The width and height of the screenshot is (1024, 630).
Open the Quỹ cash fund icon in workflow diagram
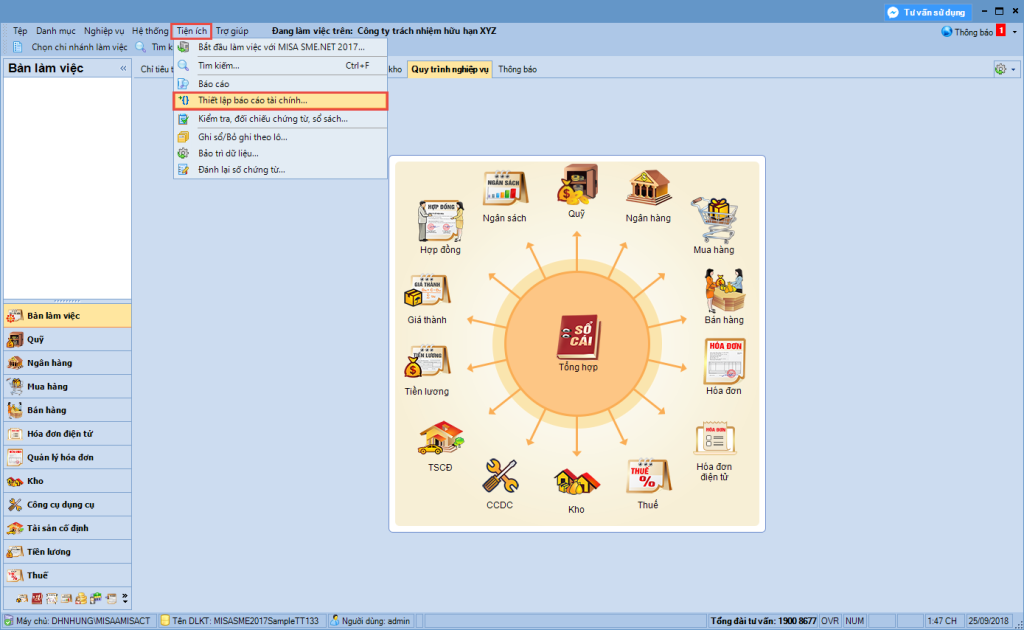point(577,186)
